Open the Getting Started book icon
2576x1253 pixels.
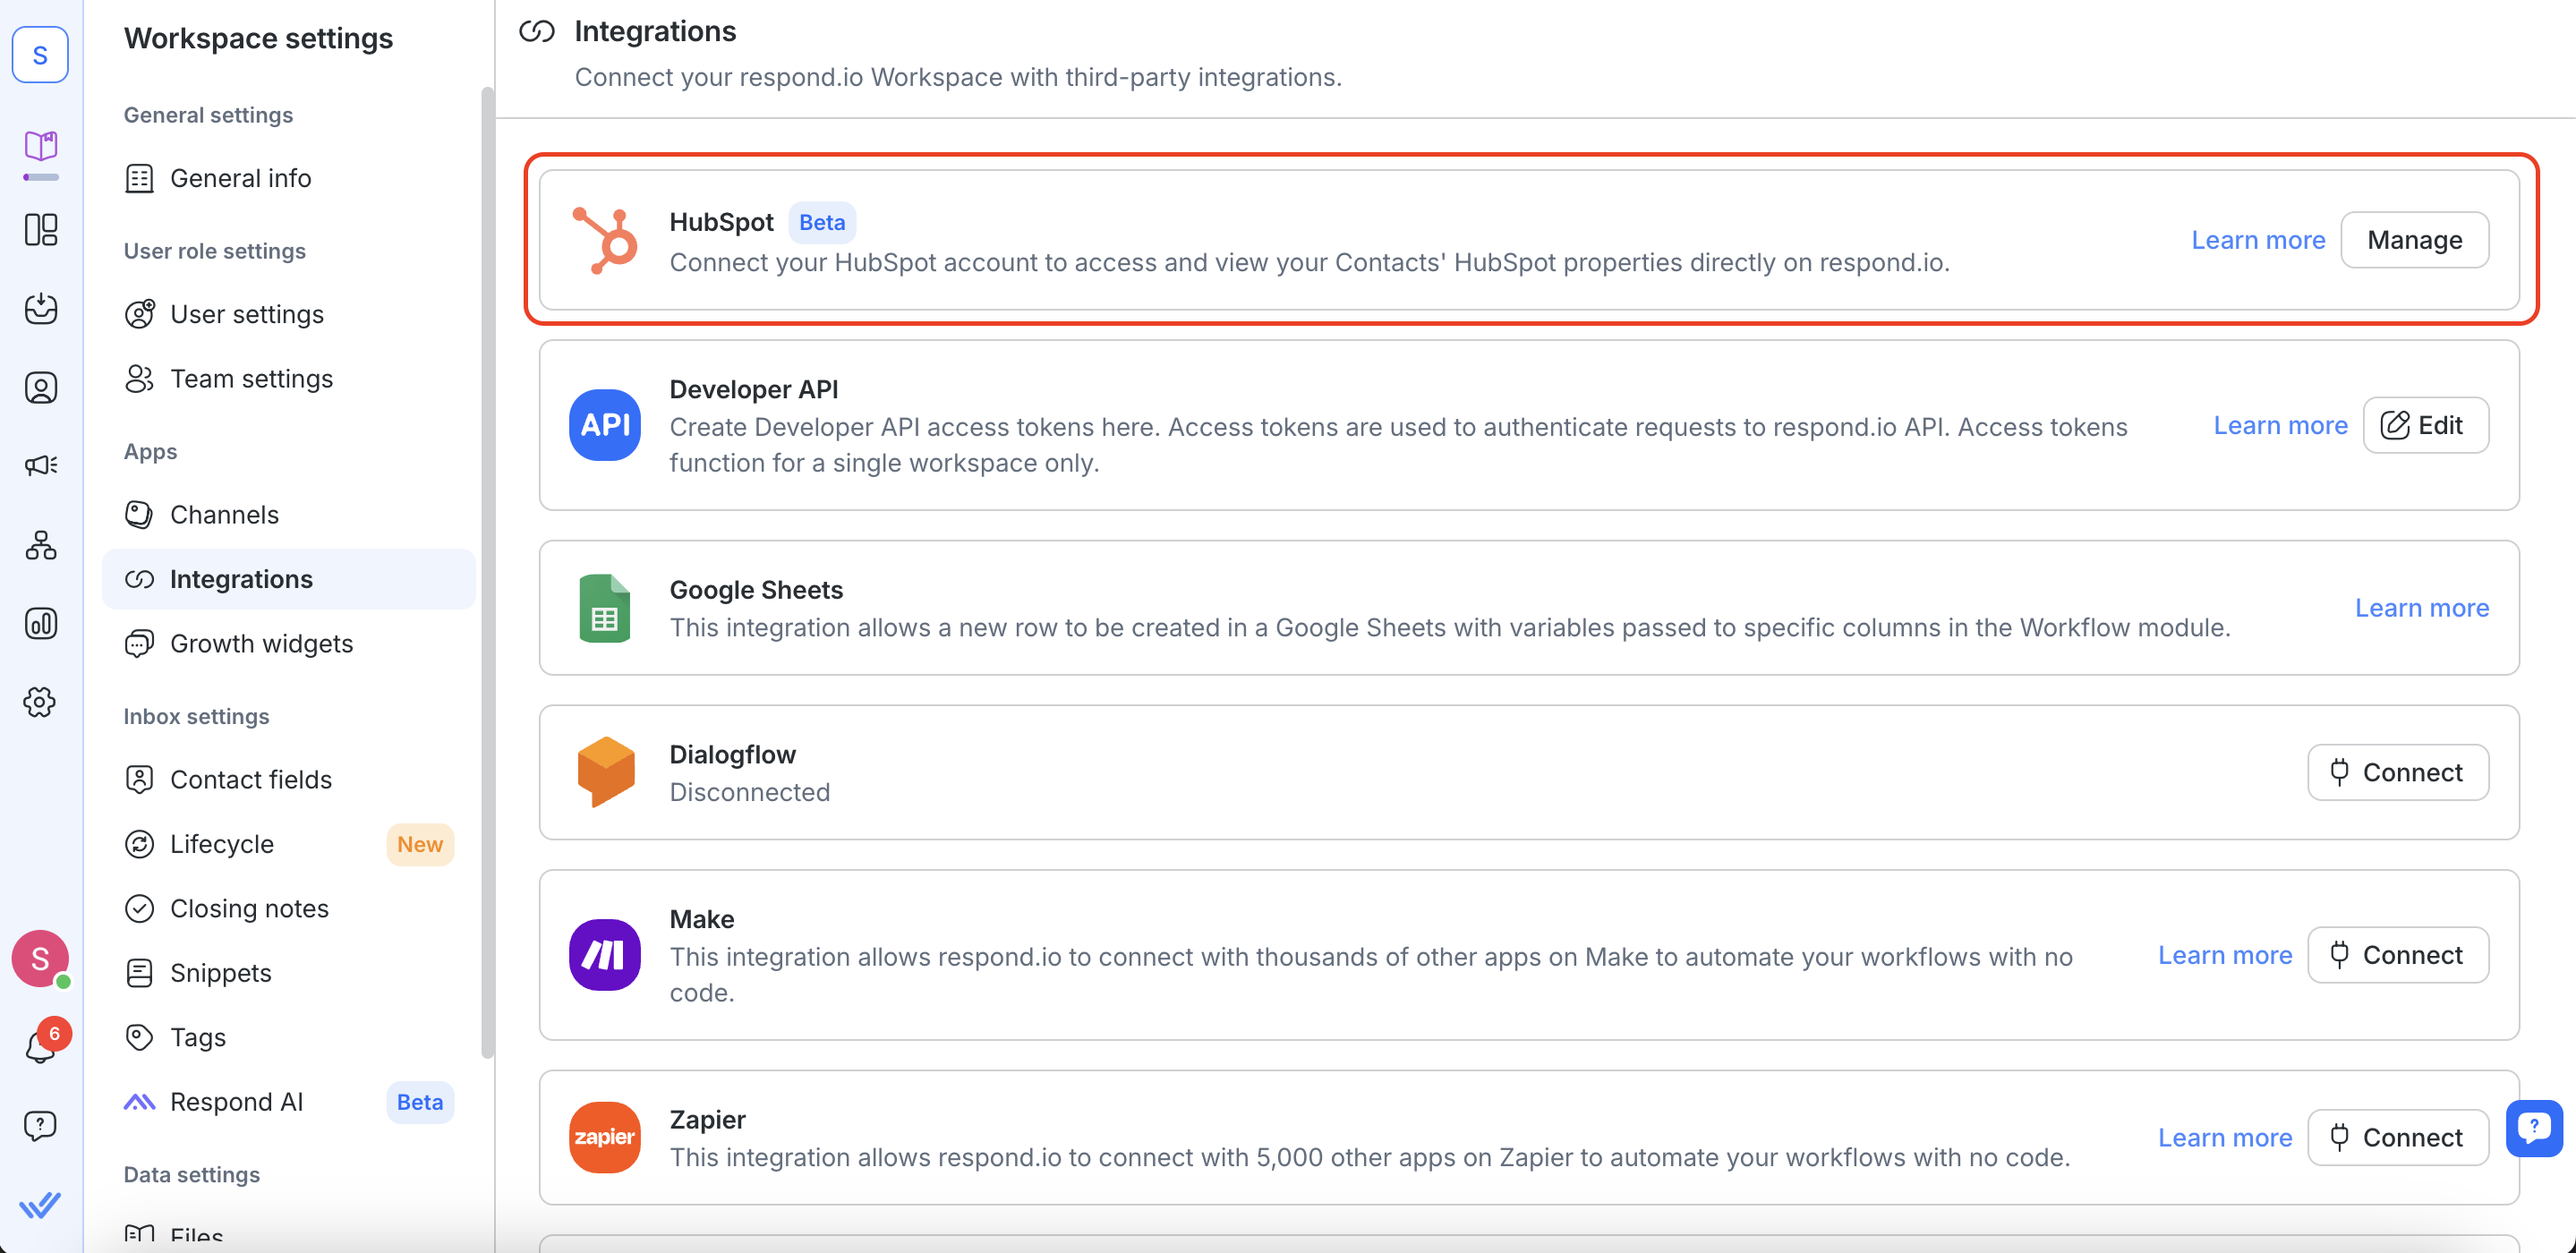pyautogui.click(x=40, y=148)
